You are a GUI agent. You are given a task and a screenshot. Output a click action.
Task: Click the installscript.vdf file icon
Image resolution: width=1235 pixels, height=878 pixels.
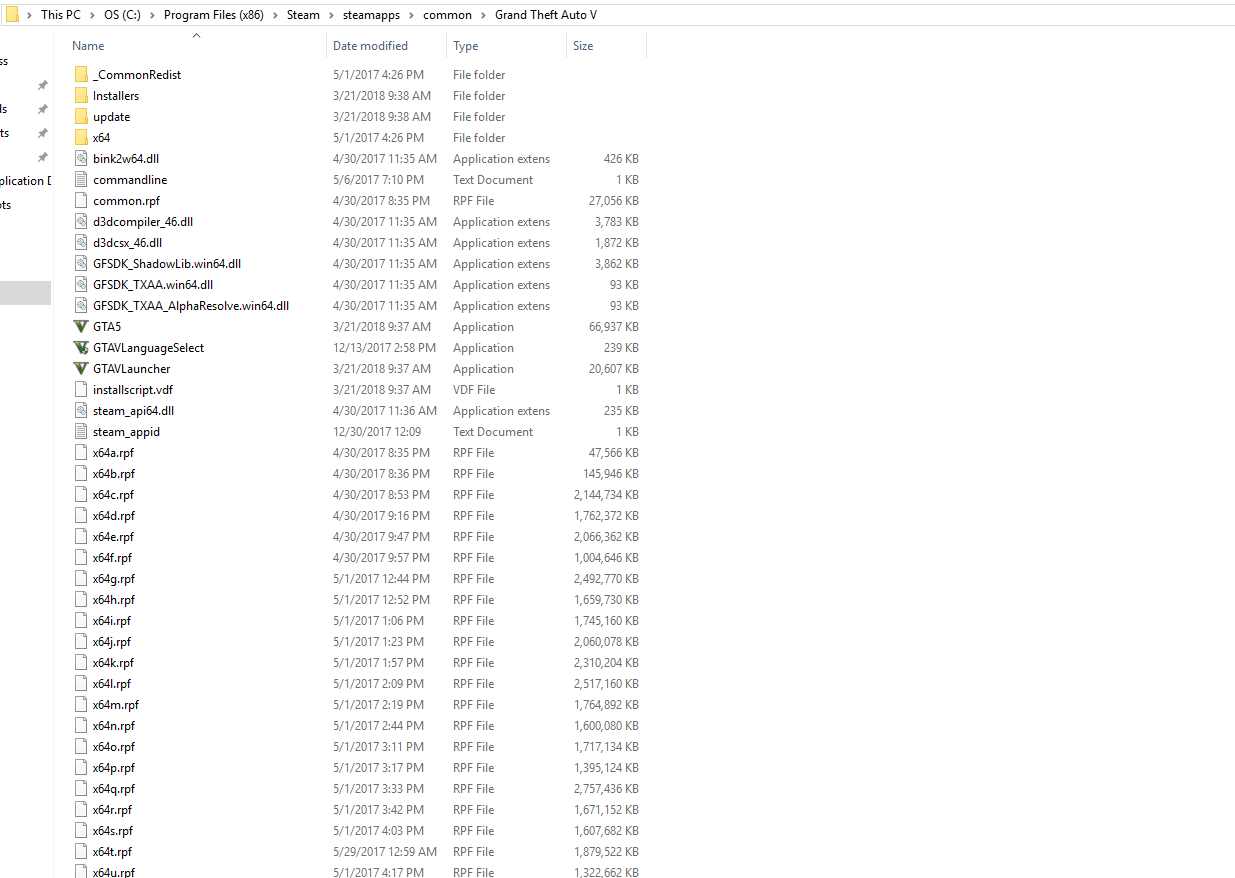pos(81,390)
